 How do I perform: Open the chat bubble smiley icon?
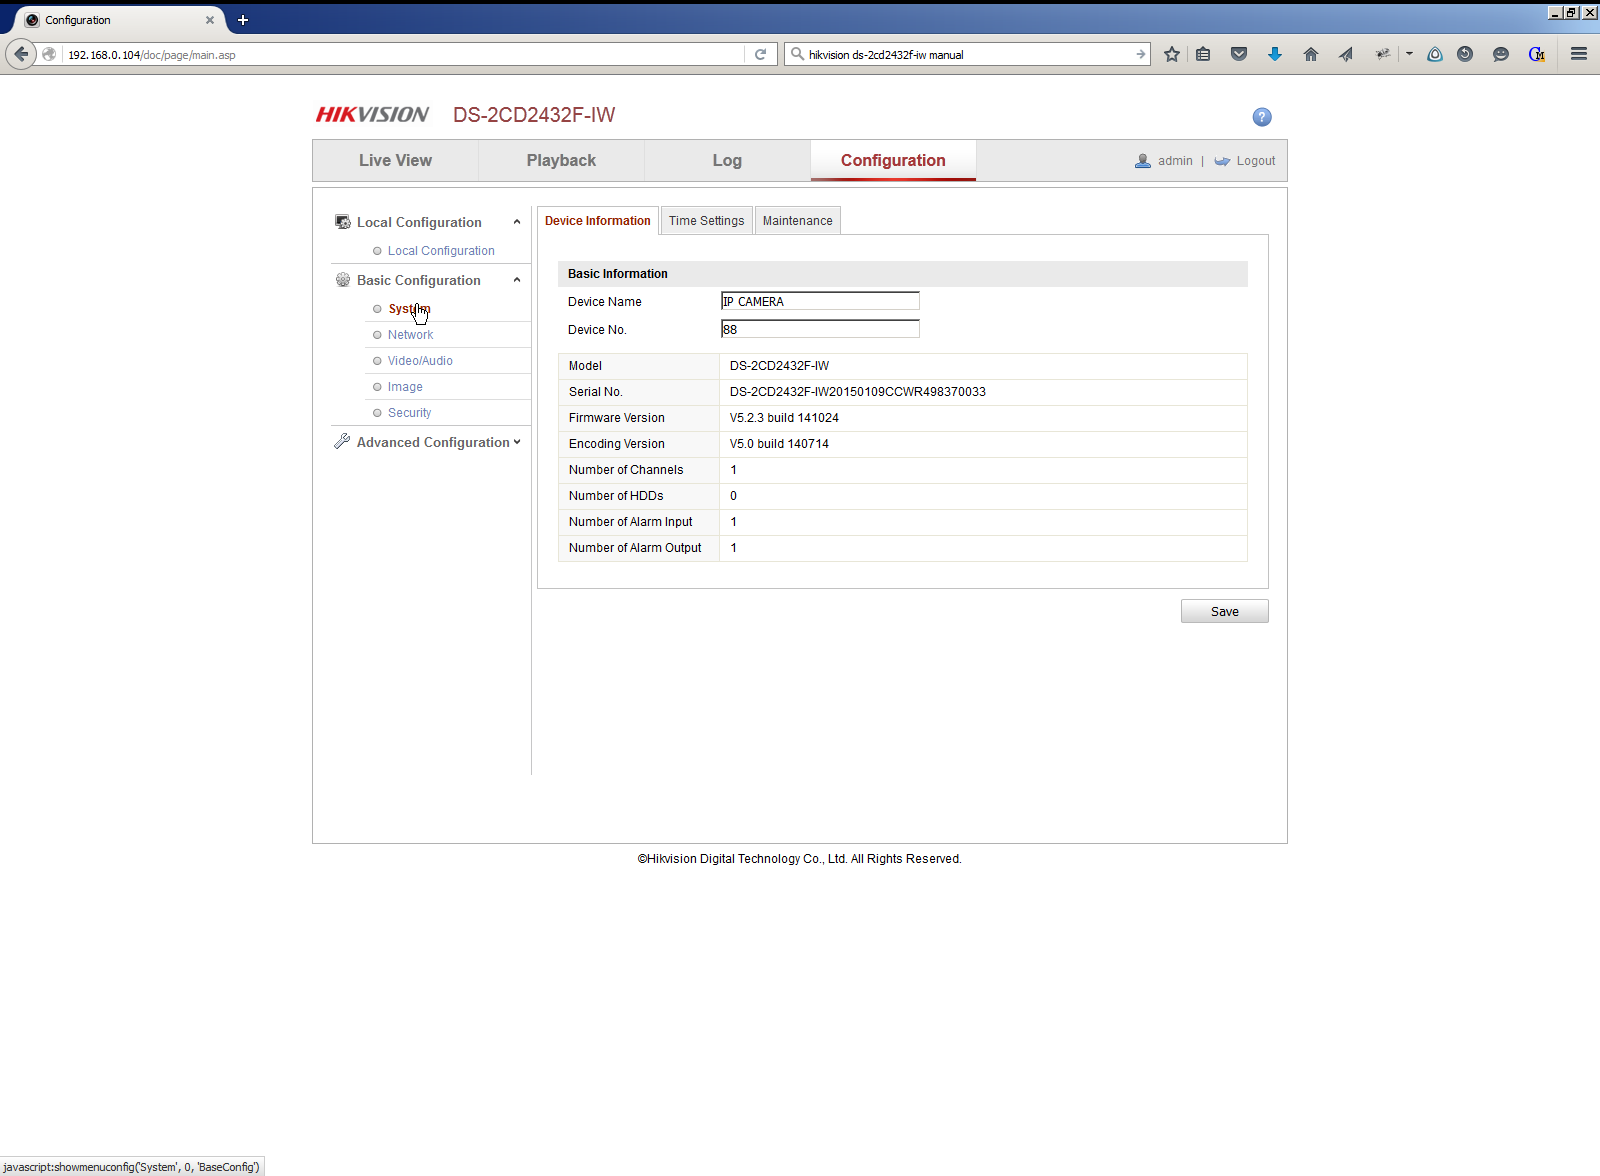click(1501, 54)
